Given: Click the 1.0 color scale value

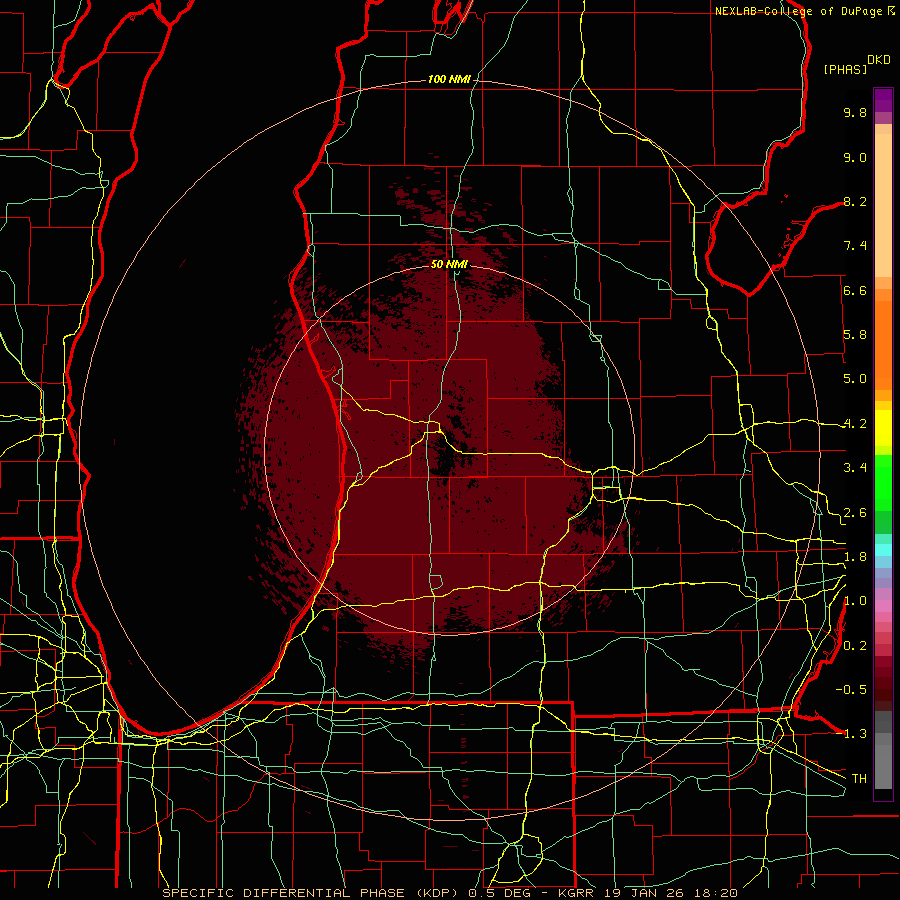Looking at the screenshot, I should click(855, 601).
